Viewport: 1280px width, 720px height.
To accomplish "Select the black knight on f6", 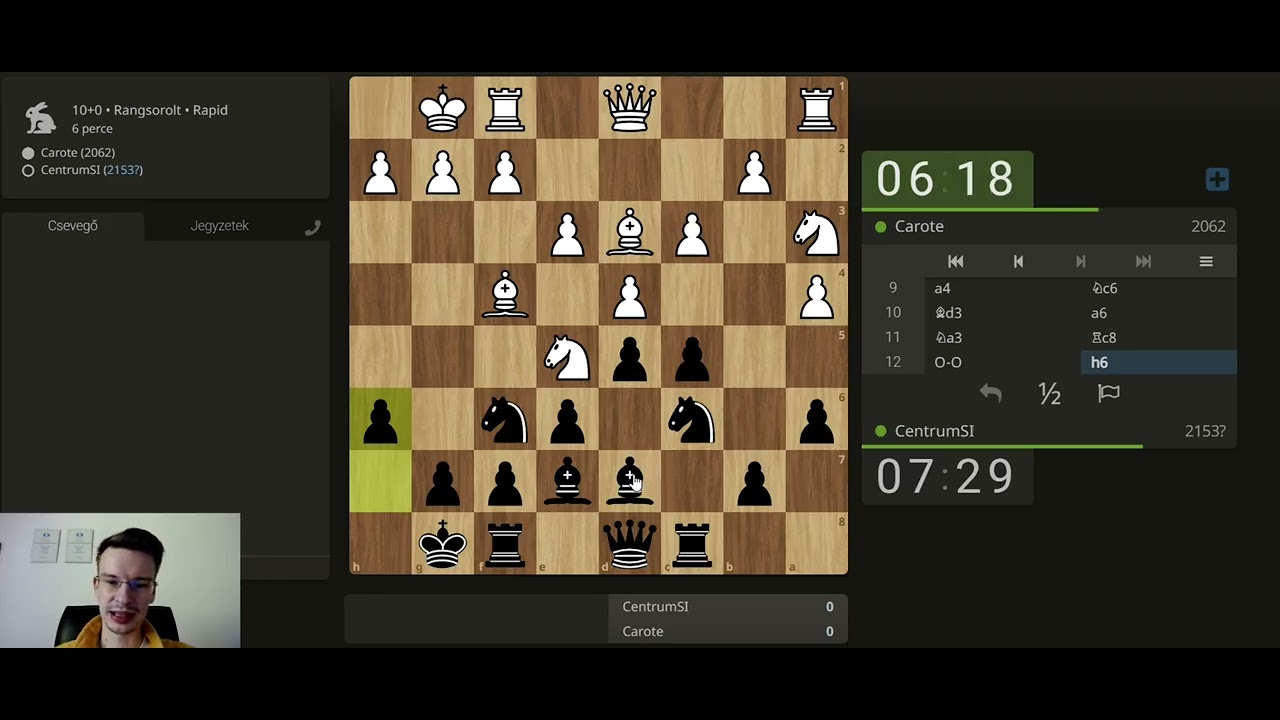I will click(505, 420).
